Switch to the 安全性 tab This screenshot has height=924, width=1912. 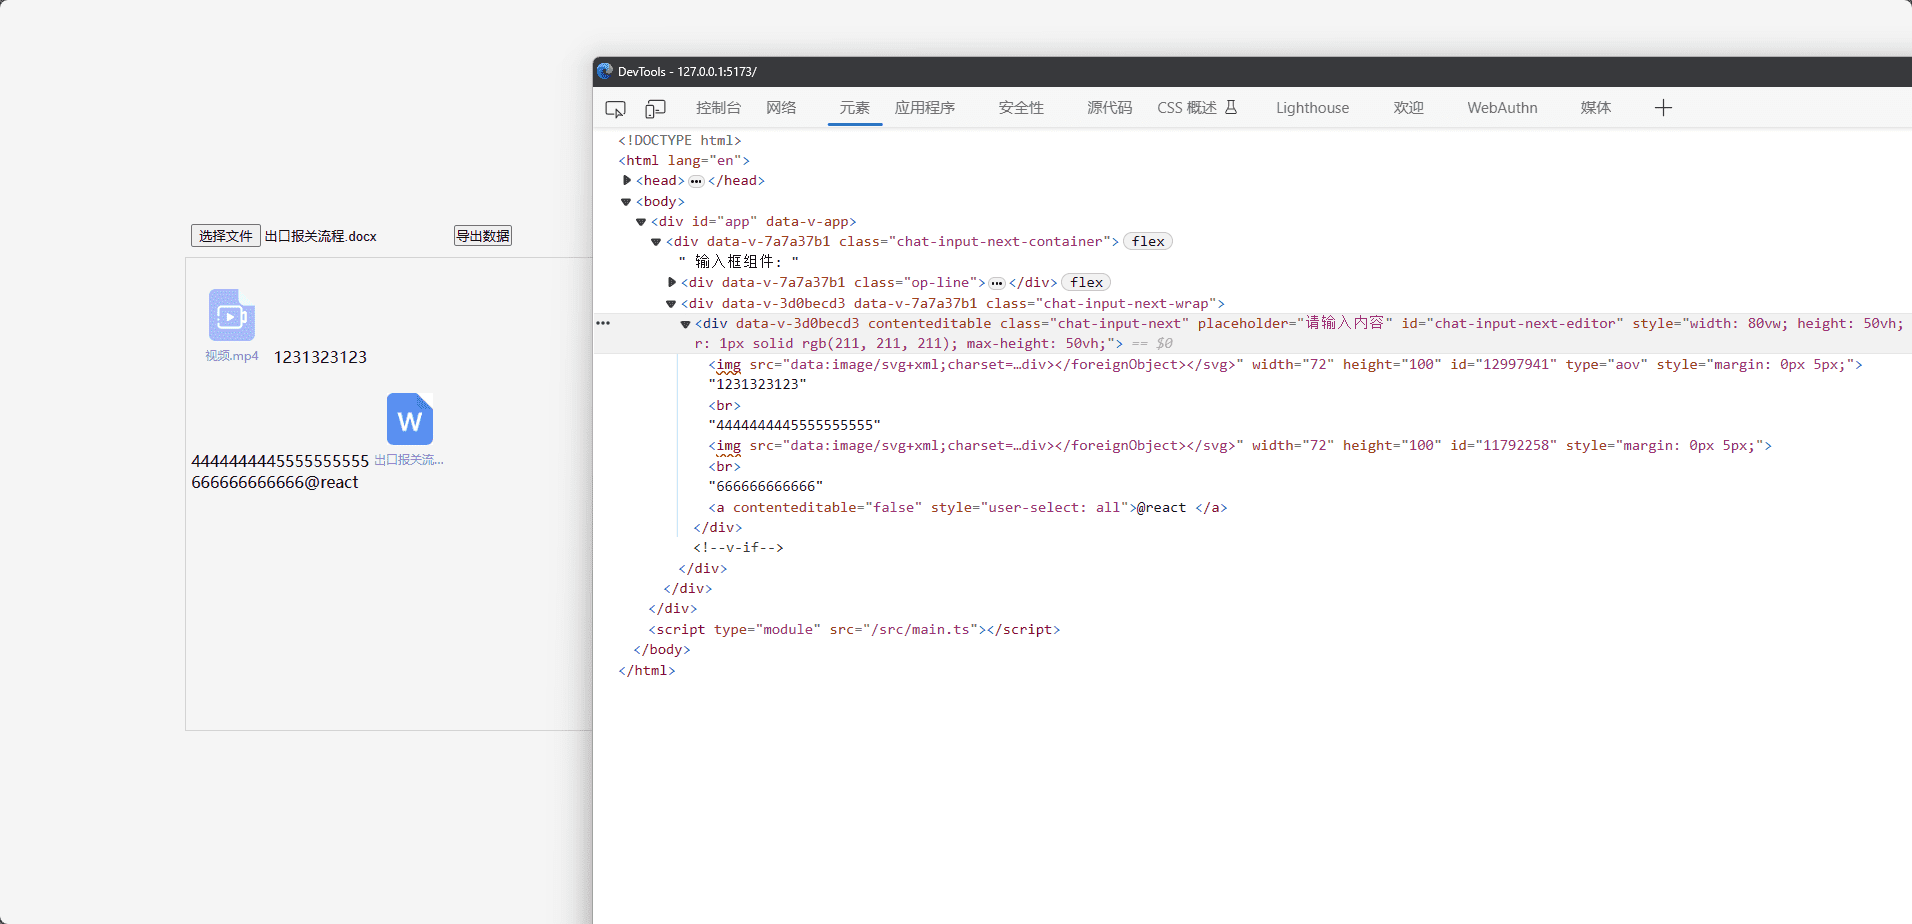[1021, 108]
